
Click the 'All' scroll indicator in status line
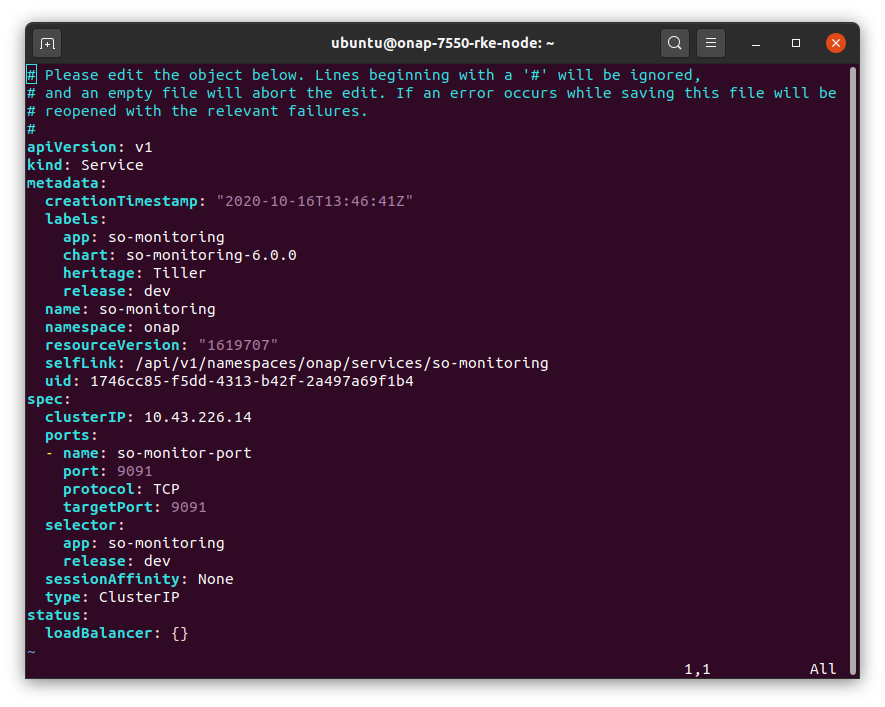pos(823,669)
